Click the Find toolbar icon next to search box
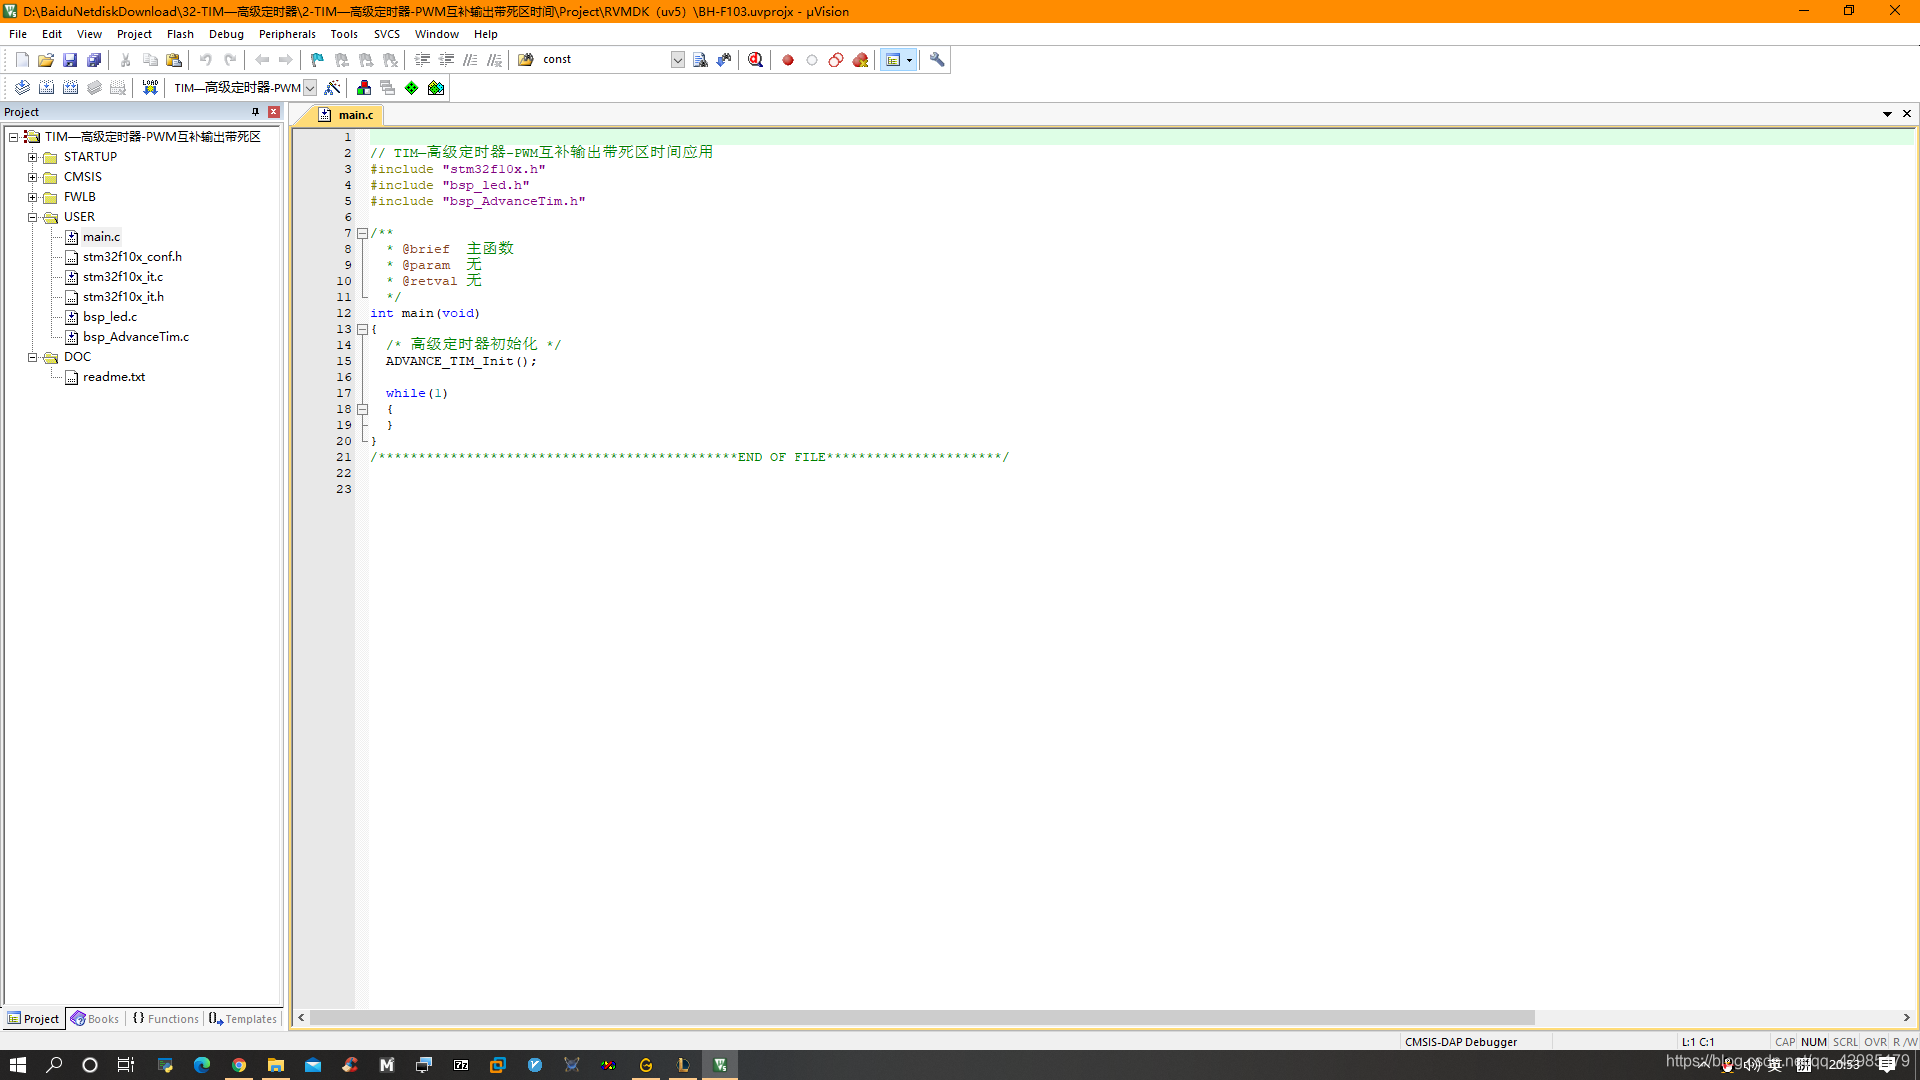This screenshot has width=1920, height=1080. (700, 60)
